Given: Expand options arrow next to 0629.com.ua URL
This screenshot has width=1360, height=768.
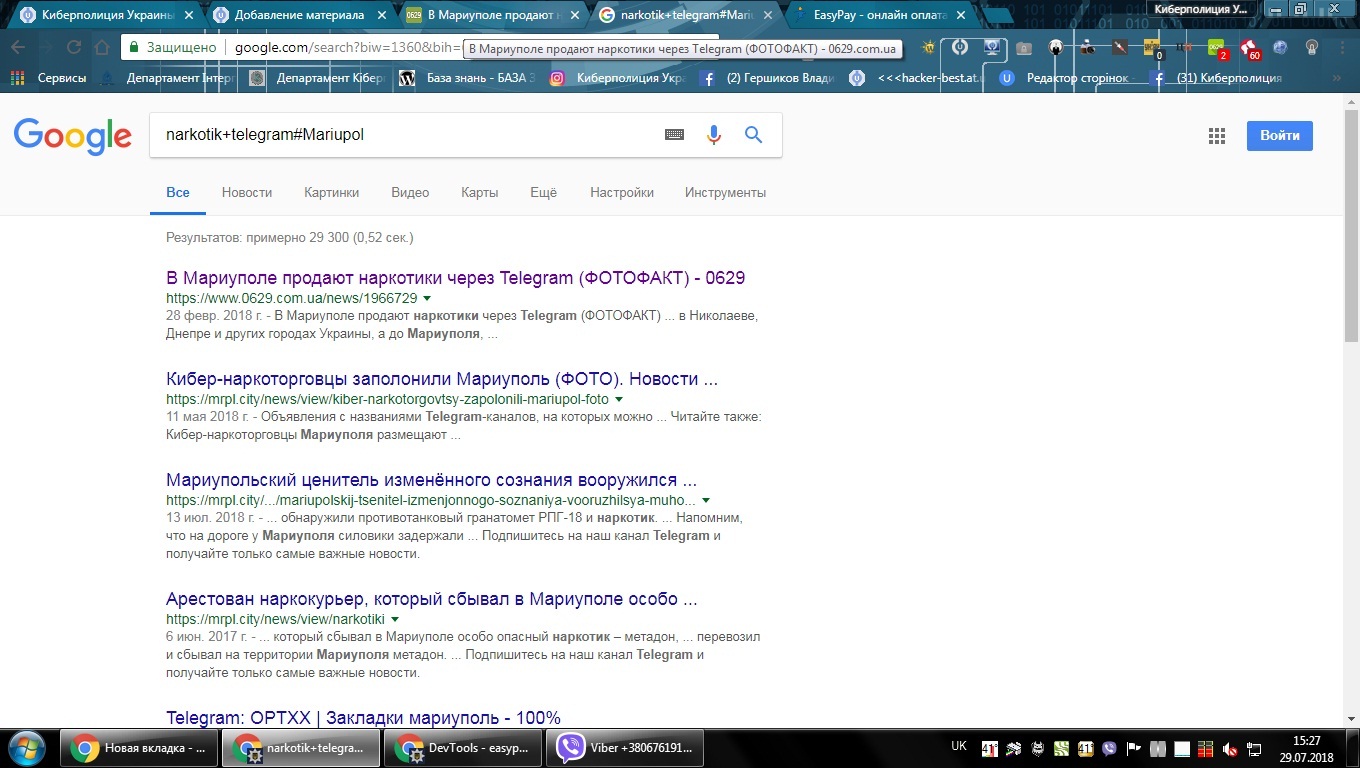Looking at the screenshot, I should click(x=427, y=299).
